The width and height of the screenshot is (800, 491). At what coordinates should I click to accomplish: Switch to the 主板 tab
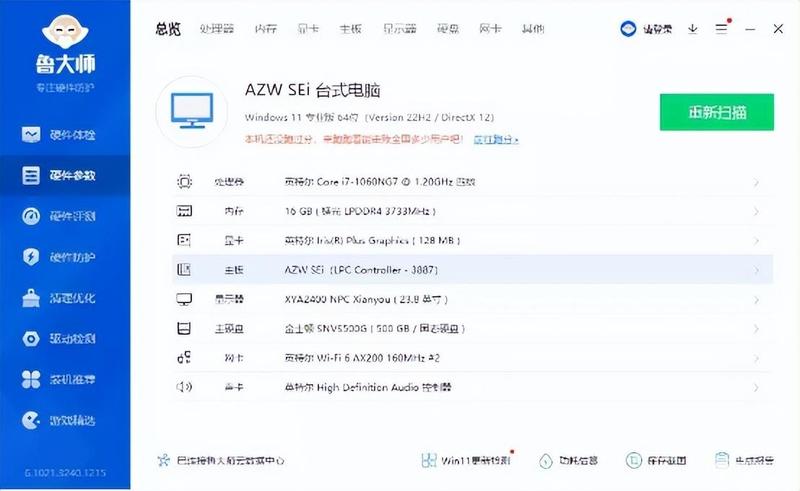pos(351,29)
